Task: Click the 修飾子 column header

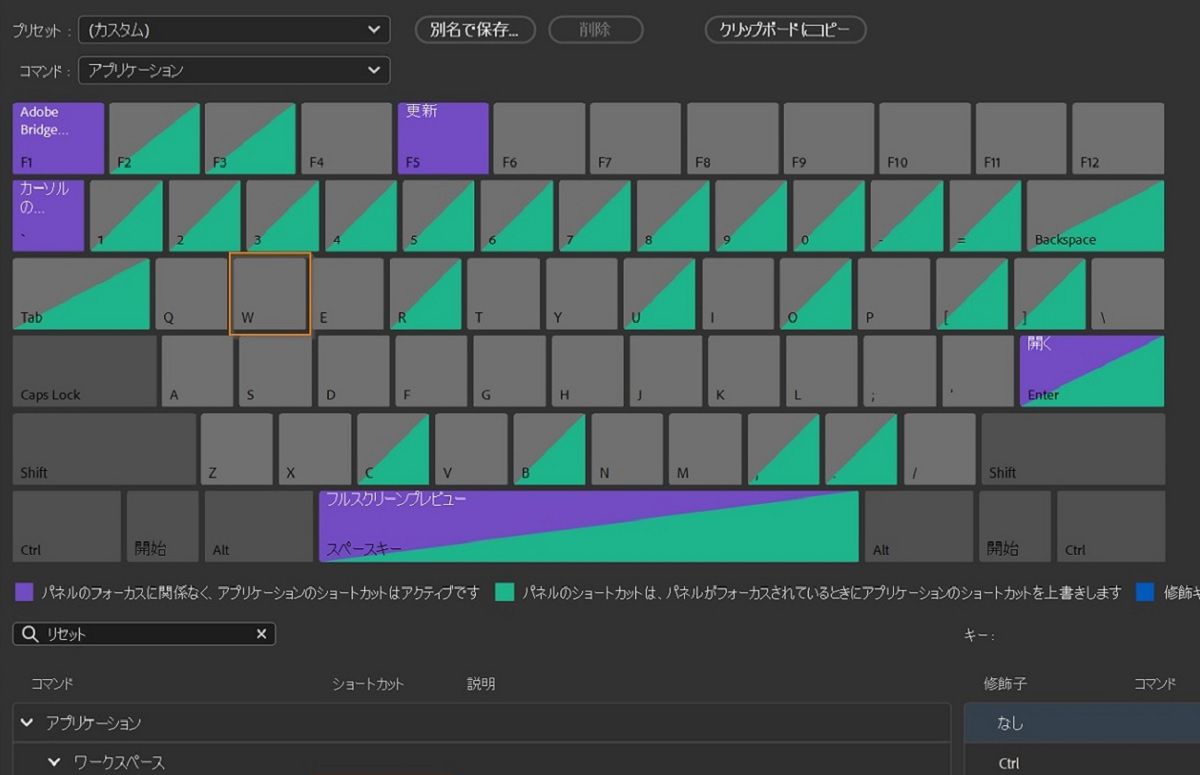Action: pyautogui.click(x=1005, y=684)
